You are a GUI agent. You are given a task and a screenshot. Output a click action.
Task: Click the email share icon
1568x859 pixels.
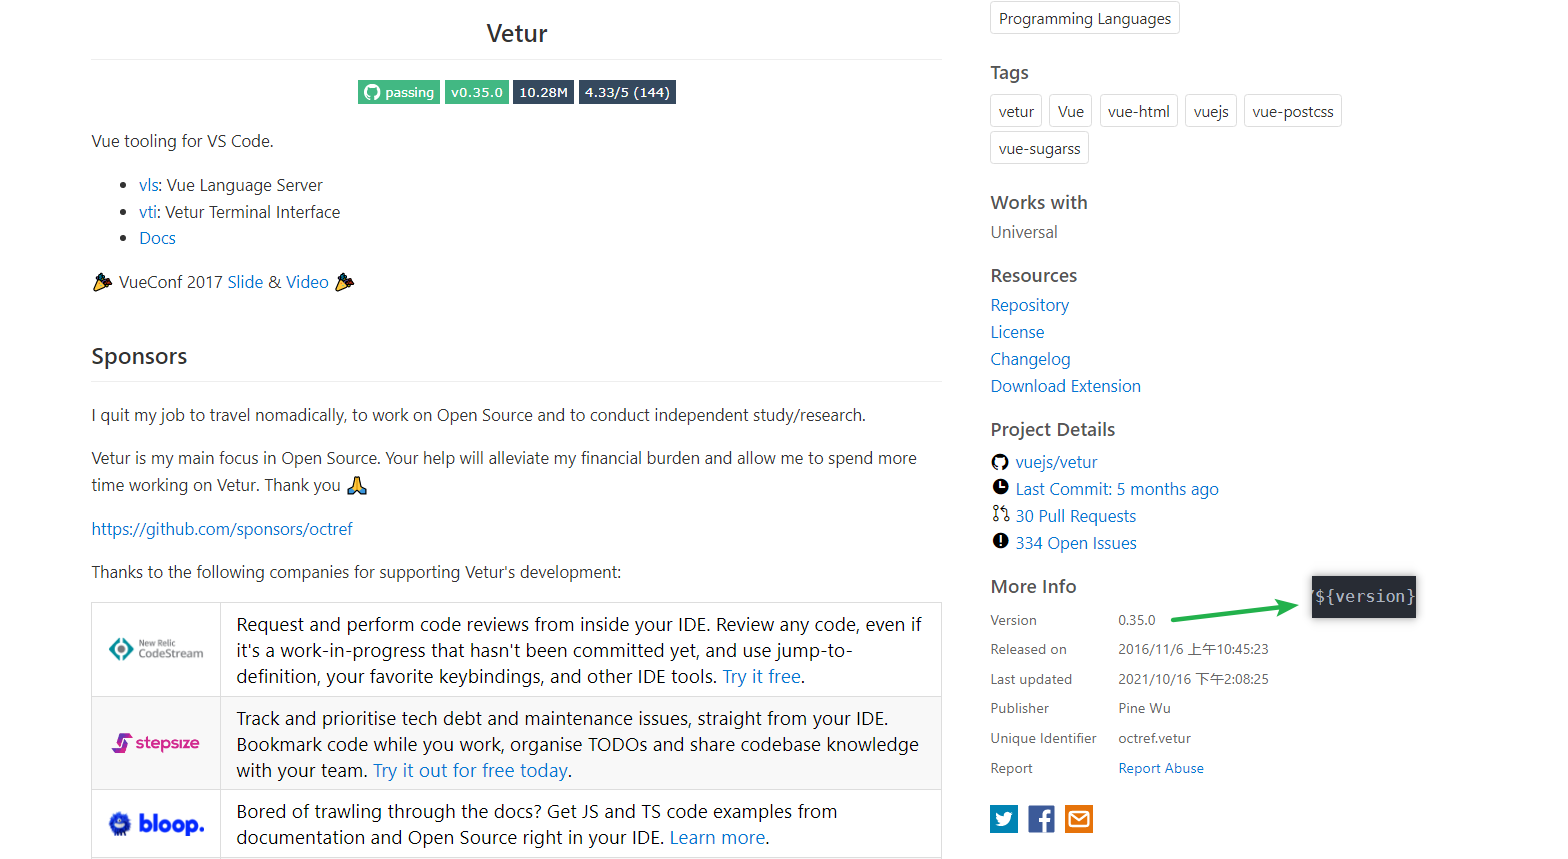(1078, 819)
